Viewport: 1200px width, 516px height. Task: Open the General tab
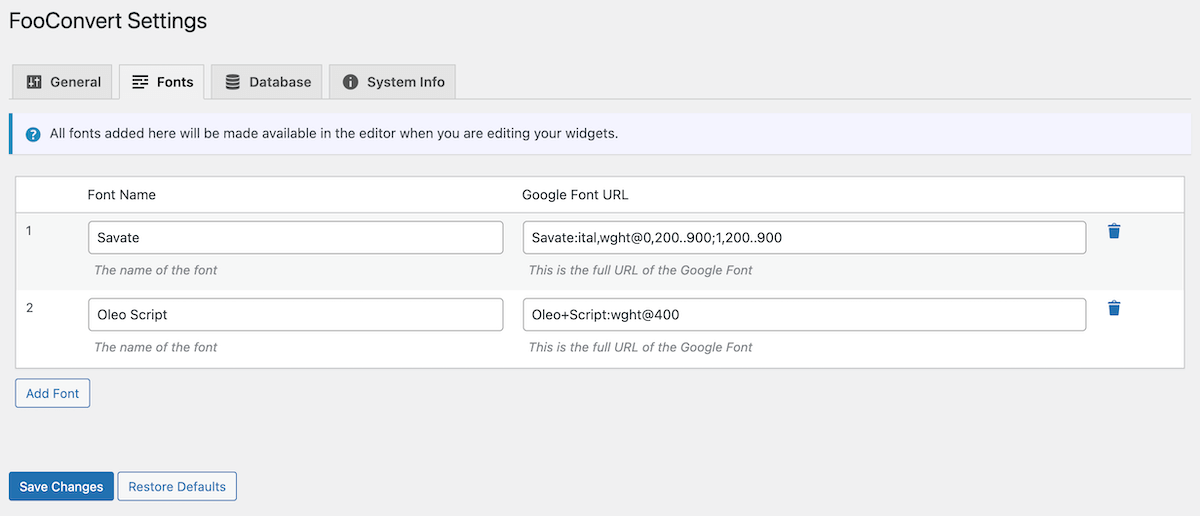(64, 82)
